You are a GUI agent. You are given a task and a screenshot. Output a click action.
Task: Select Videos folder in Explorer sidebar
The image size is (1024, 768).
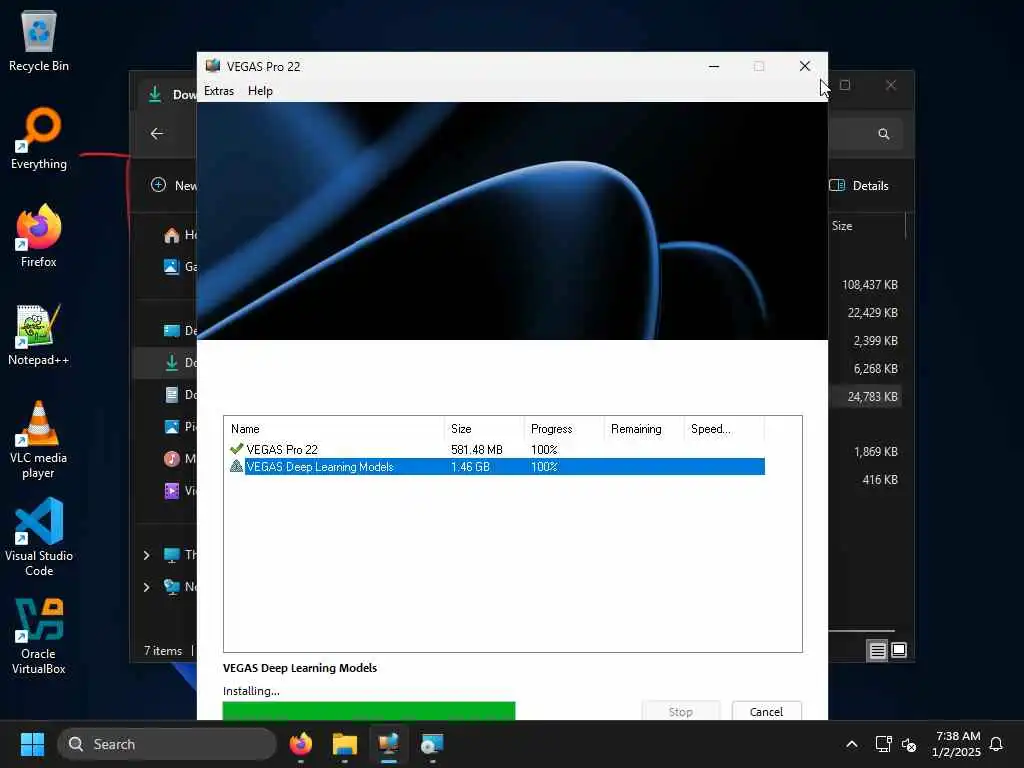[x=180, y=490]
